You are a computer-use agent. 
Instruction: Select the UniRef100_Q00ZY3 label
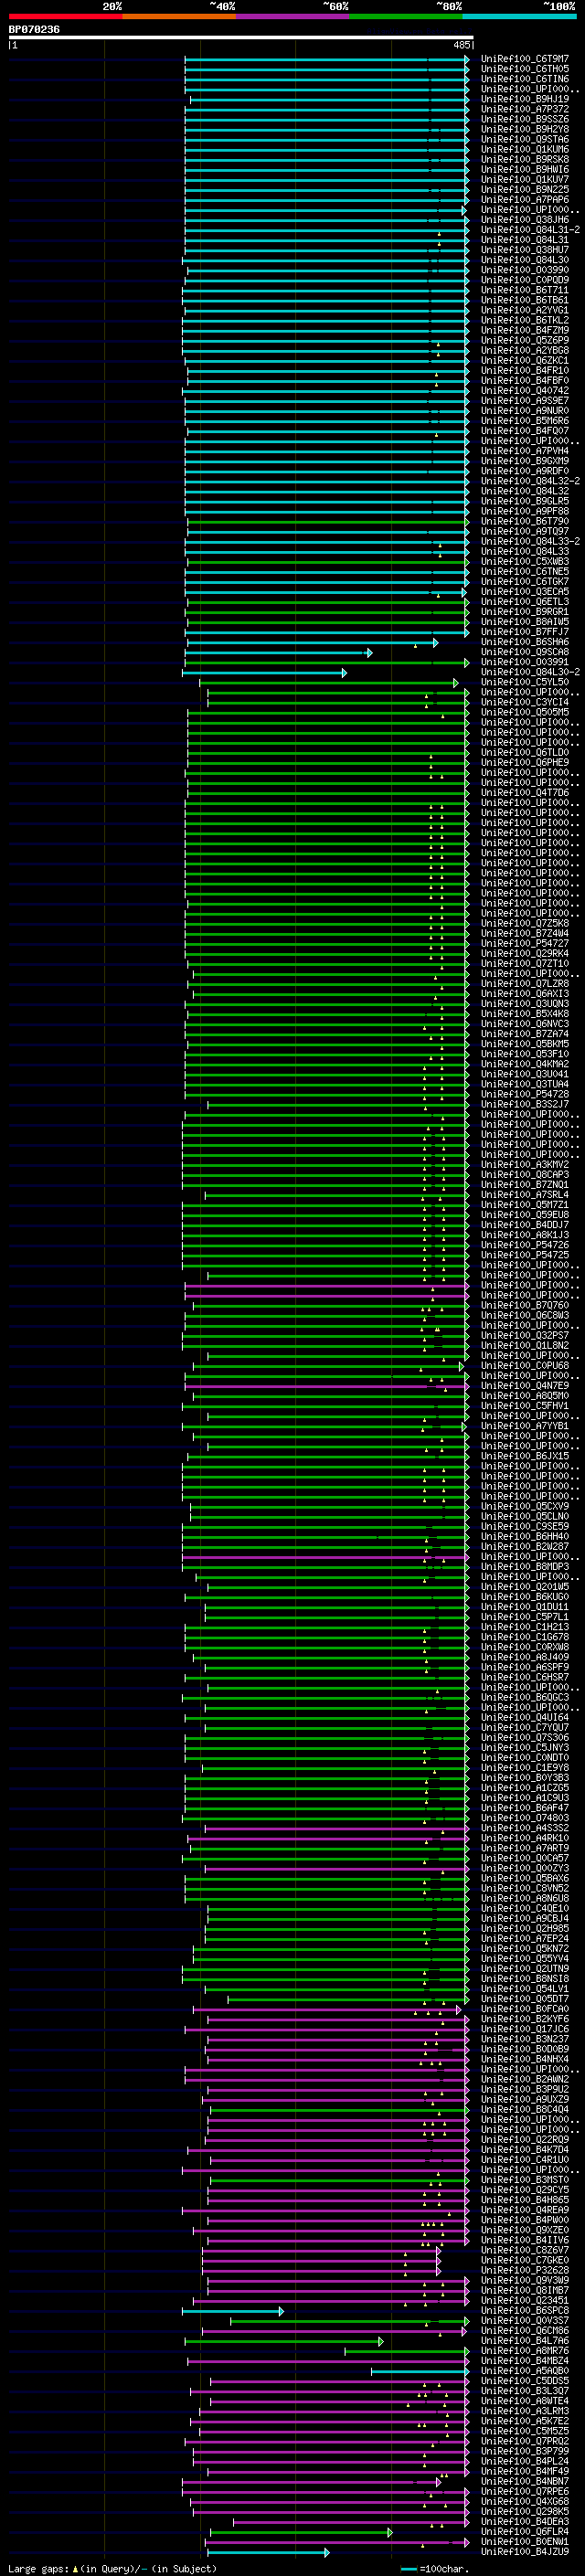click(524, 1868)
